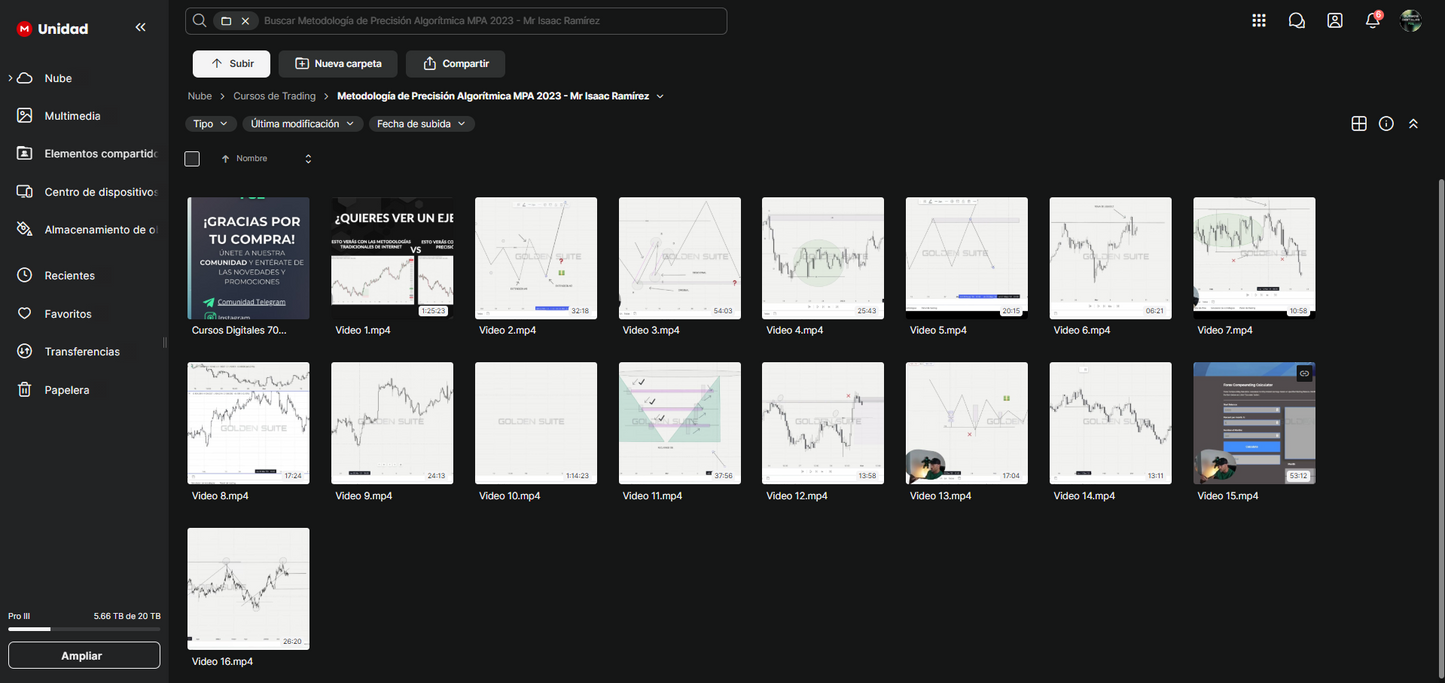Open the Video 11.mp4 thumbnail
Image resolution: width=1445 pixels, height=683 pixels.
pyautogui.click(x=679, y=423)
